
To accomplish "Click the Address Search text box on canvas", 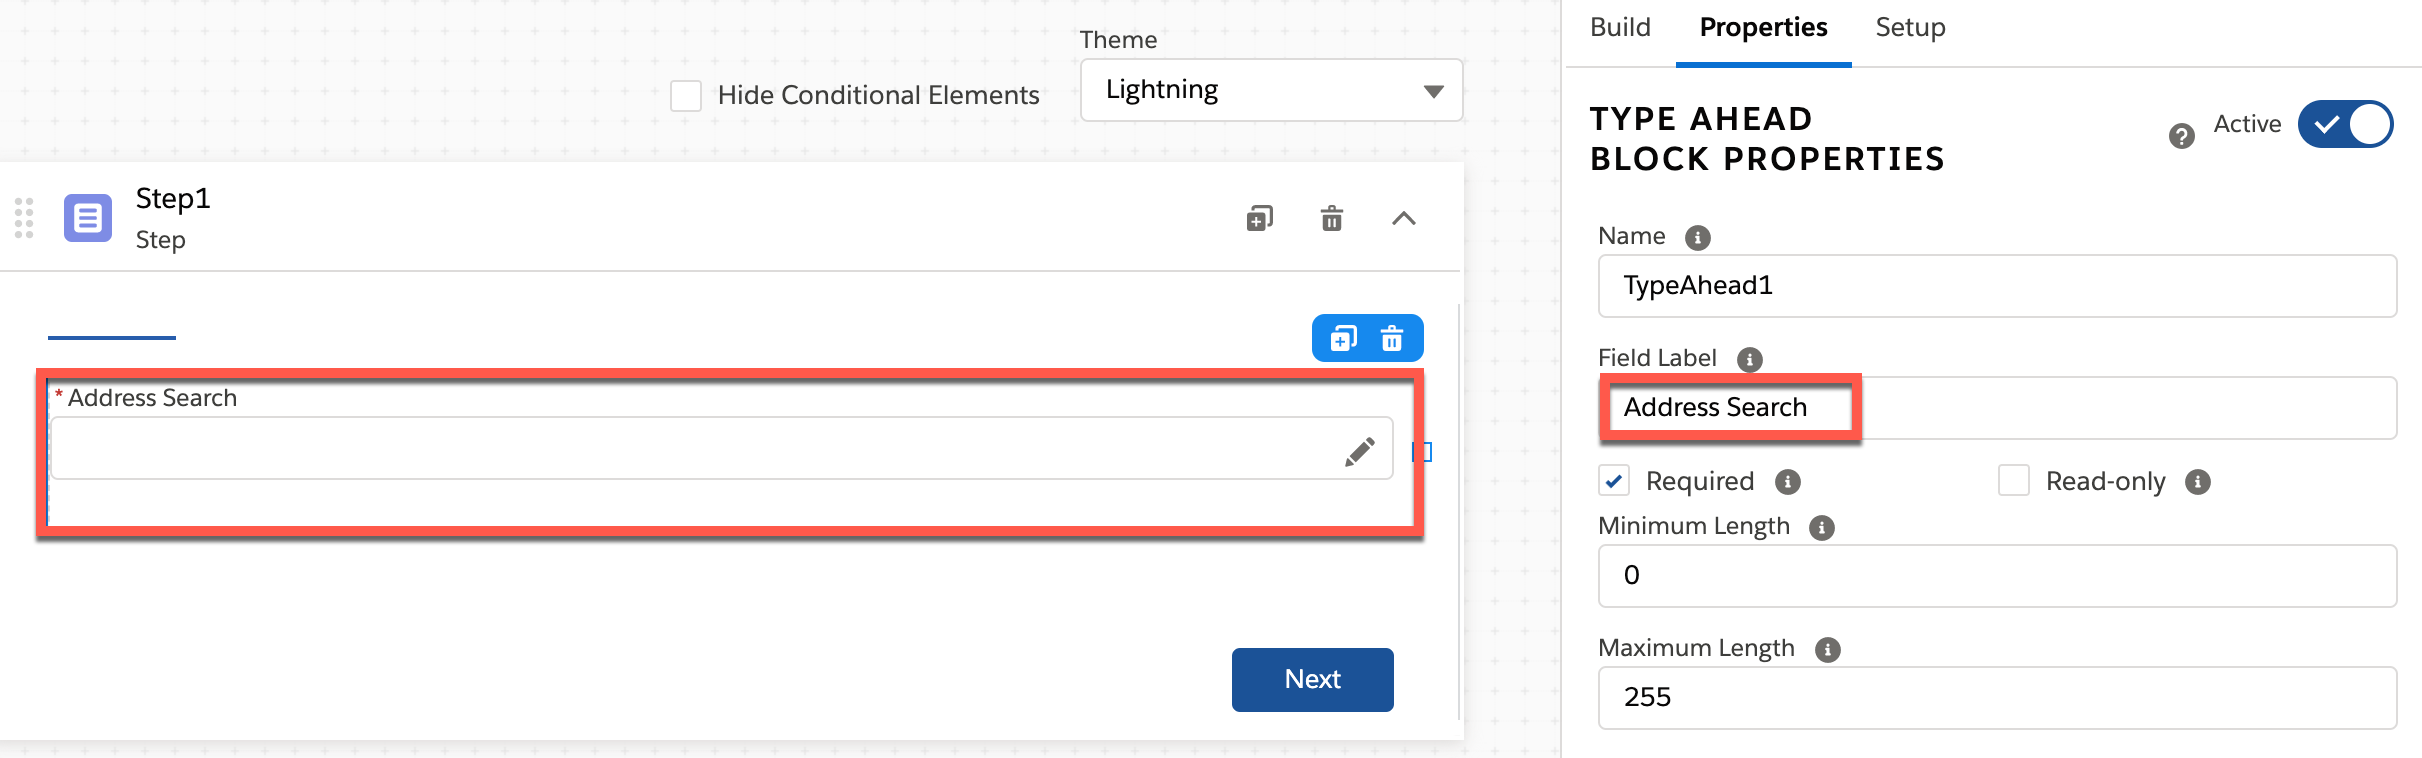I will (722, 448).
